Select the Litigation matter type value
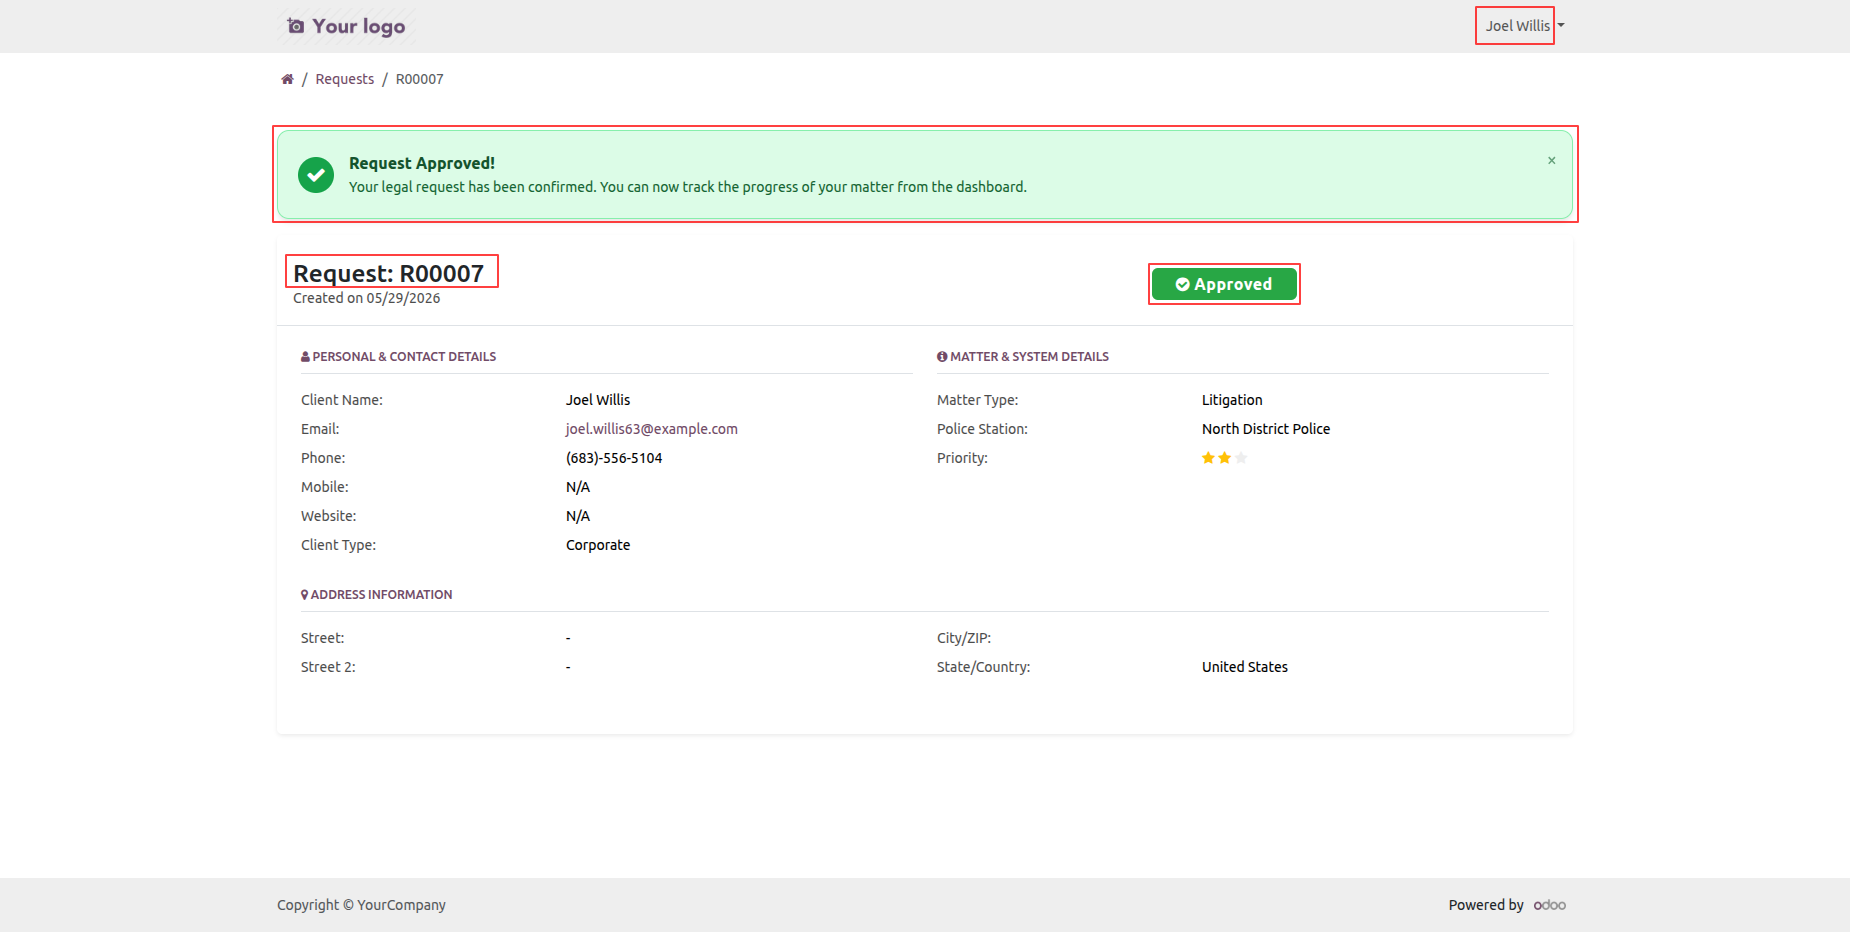Image resolution: width=1850 pixels, height=932 pixels. (x=1232, y=400)
